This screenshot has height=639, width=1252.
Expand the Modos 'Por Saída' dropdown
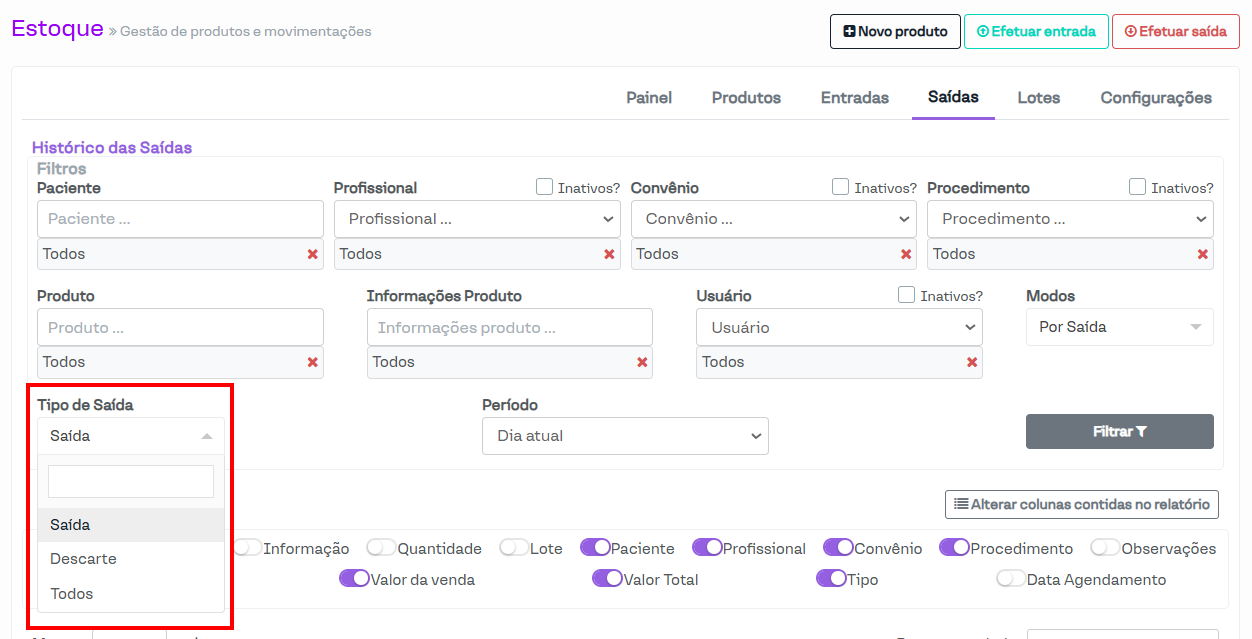tap(1119, 327)
